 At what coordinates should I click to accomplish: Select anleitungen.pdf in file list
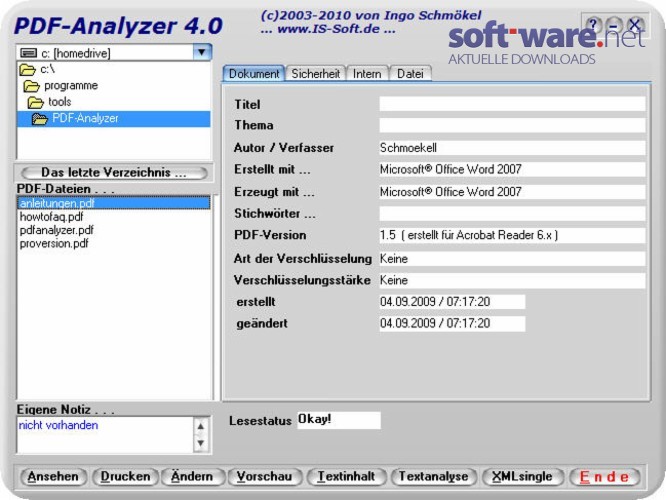point(114,203)
